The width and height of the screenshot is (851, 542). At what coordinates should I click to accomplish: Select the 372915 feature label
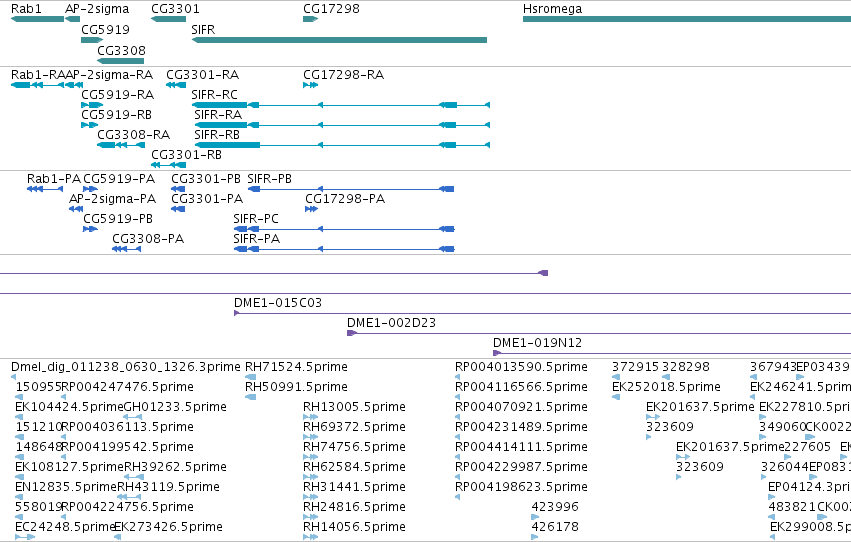636,367
